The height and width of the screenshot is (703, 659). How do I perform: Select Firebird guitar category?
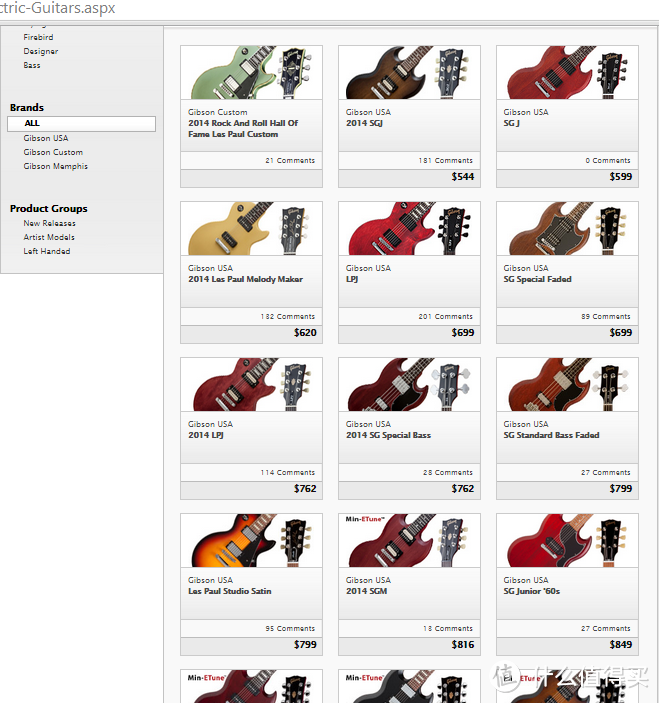[x=38, y=37]
